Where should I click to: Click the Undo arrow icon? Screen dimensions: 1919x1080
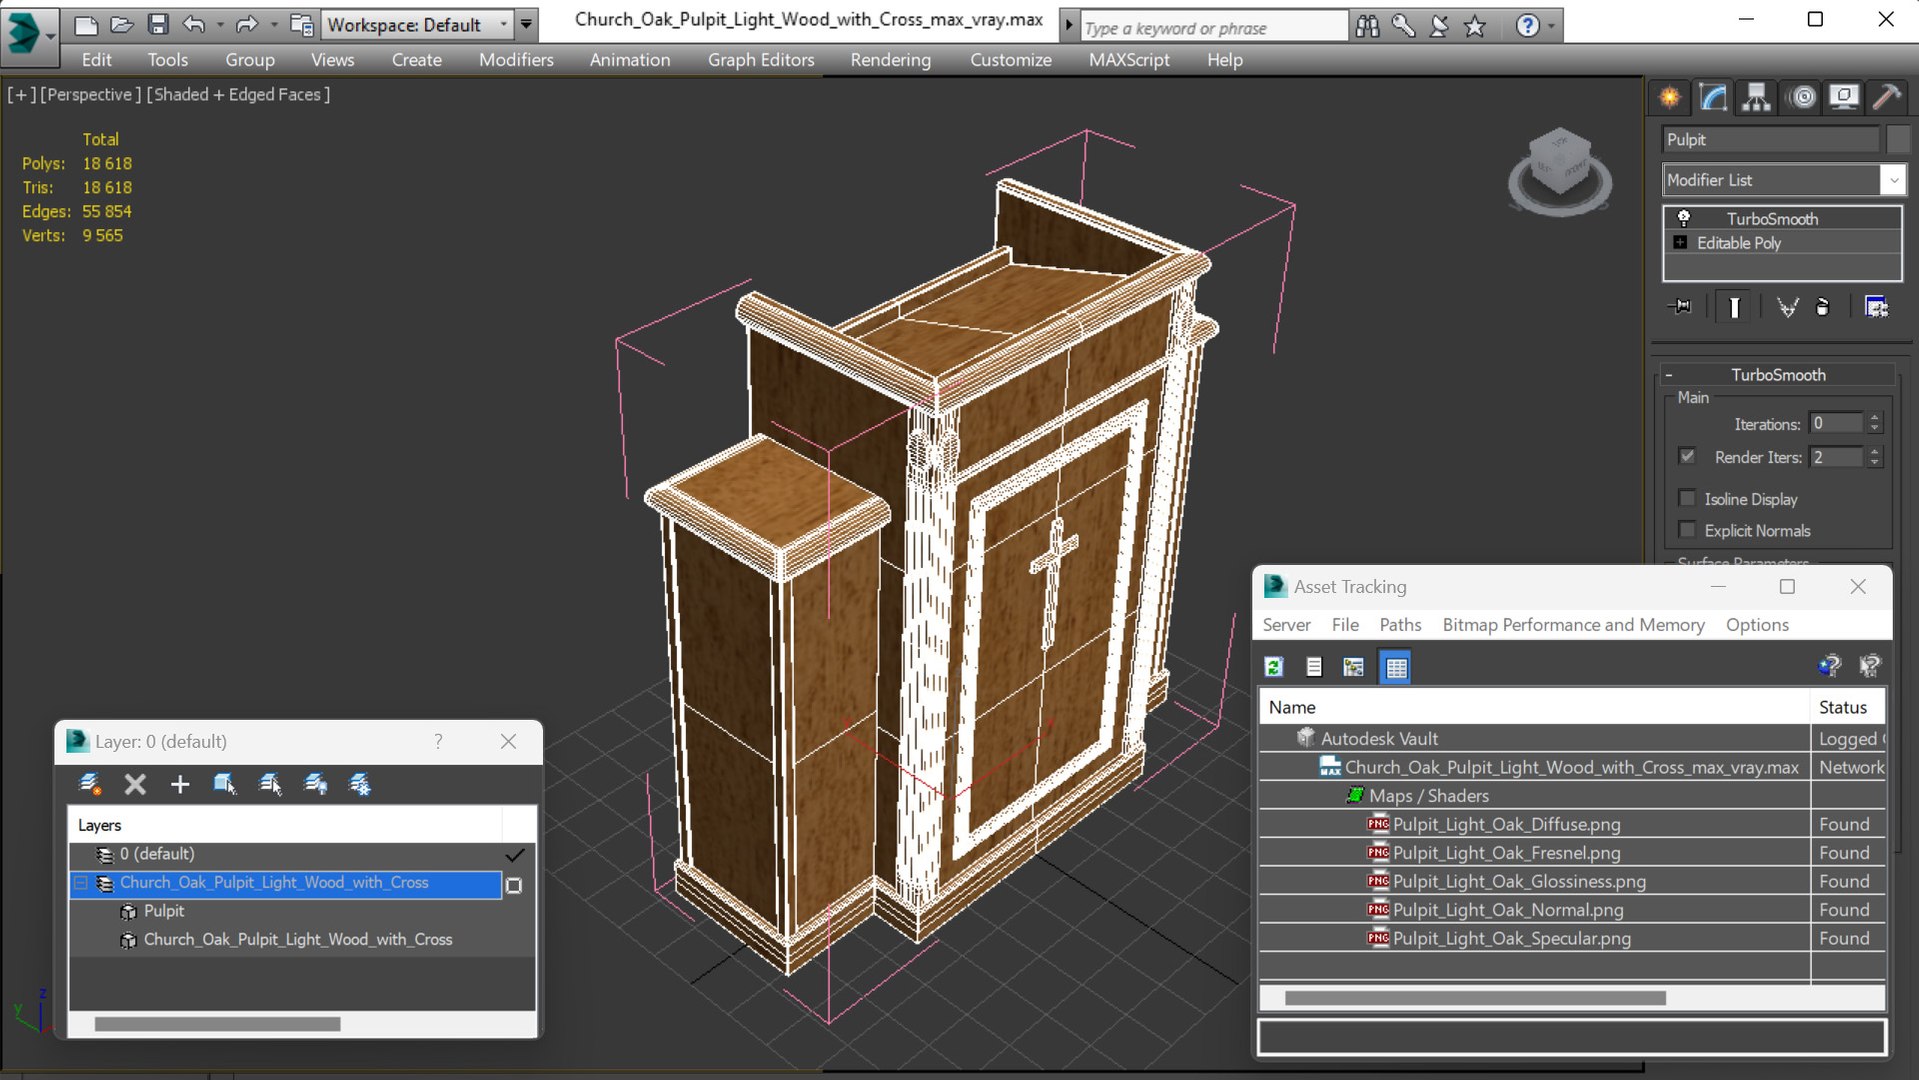coord(194,24)
